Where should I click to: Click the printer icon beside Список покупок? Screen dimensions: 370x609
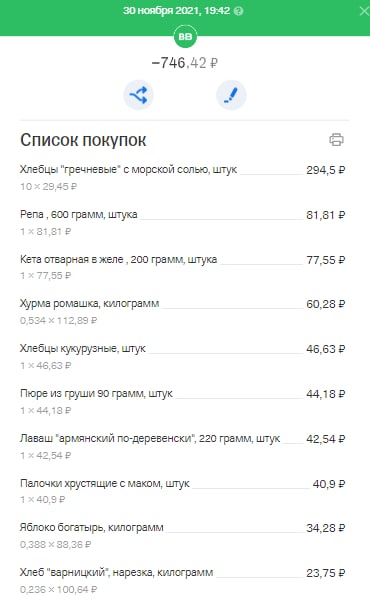336,139
